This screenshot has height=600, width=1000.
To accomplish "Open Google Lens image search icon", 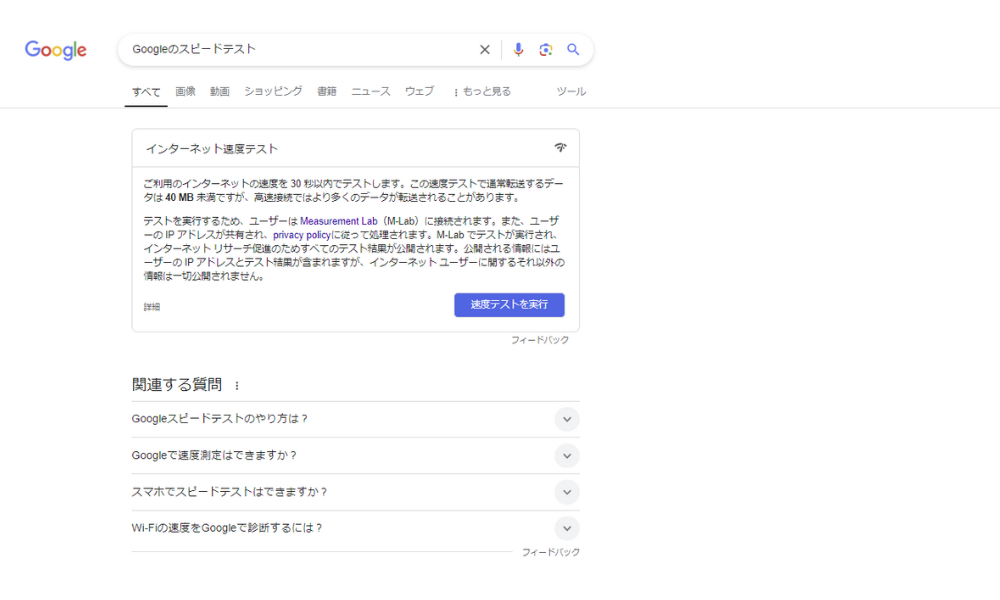I will 545,50.
